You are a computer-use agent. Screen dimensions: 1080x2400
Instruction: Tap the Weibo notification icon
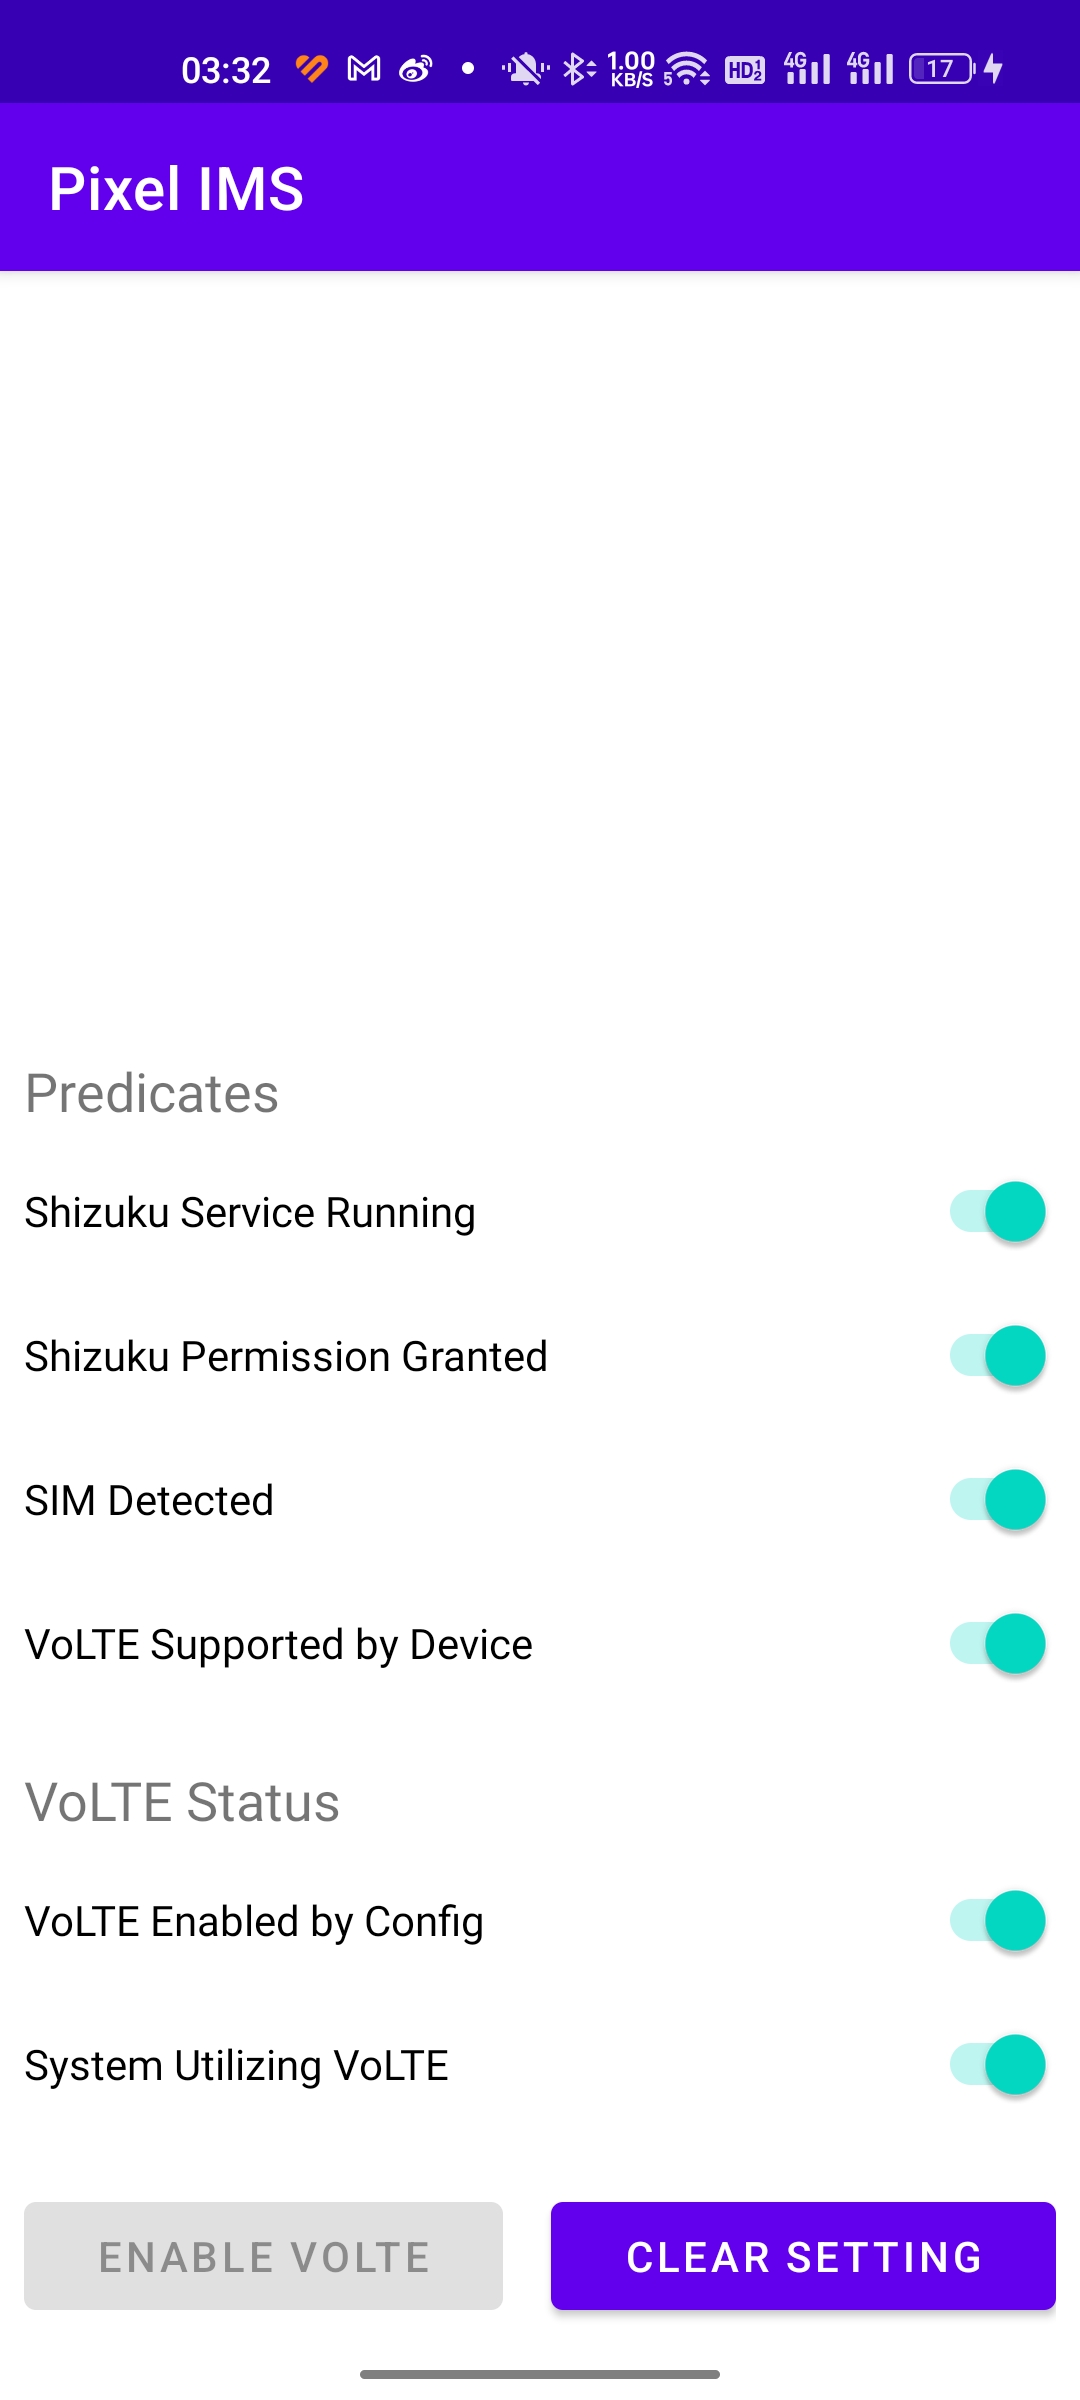coord(415,69)
